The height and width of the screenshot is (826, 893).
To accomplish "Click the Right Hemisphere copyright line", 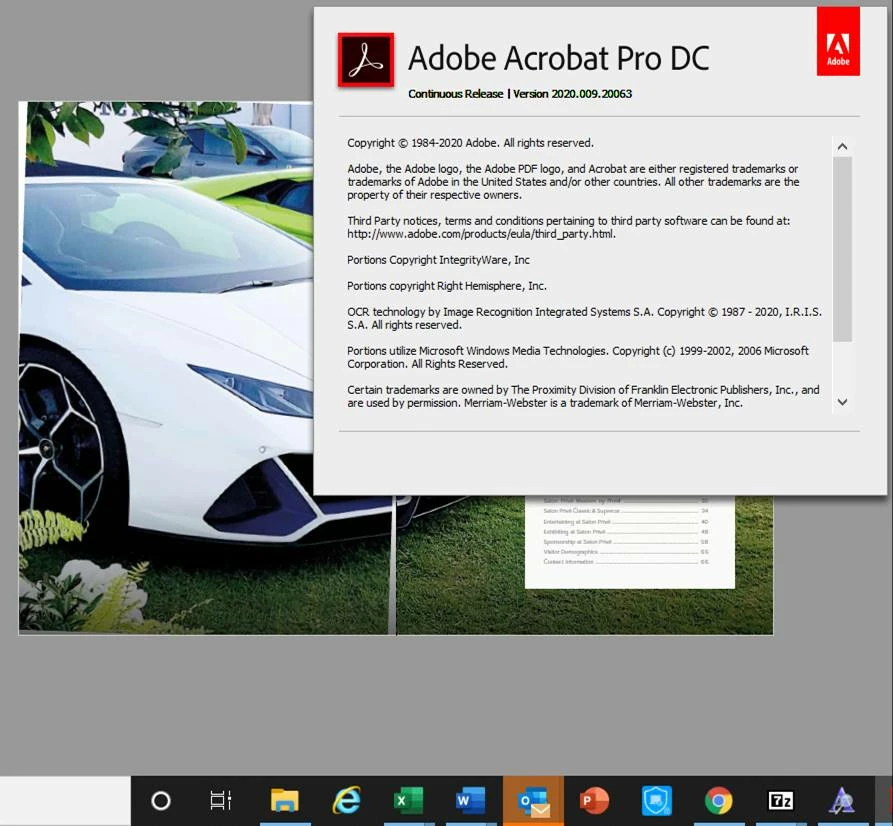I will [447, 286].
